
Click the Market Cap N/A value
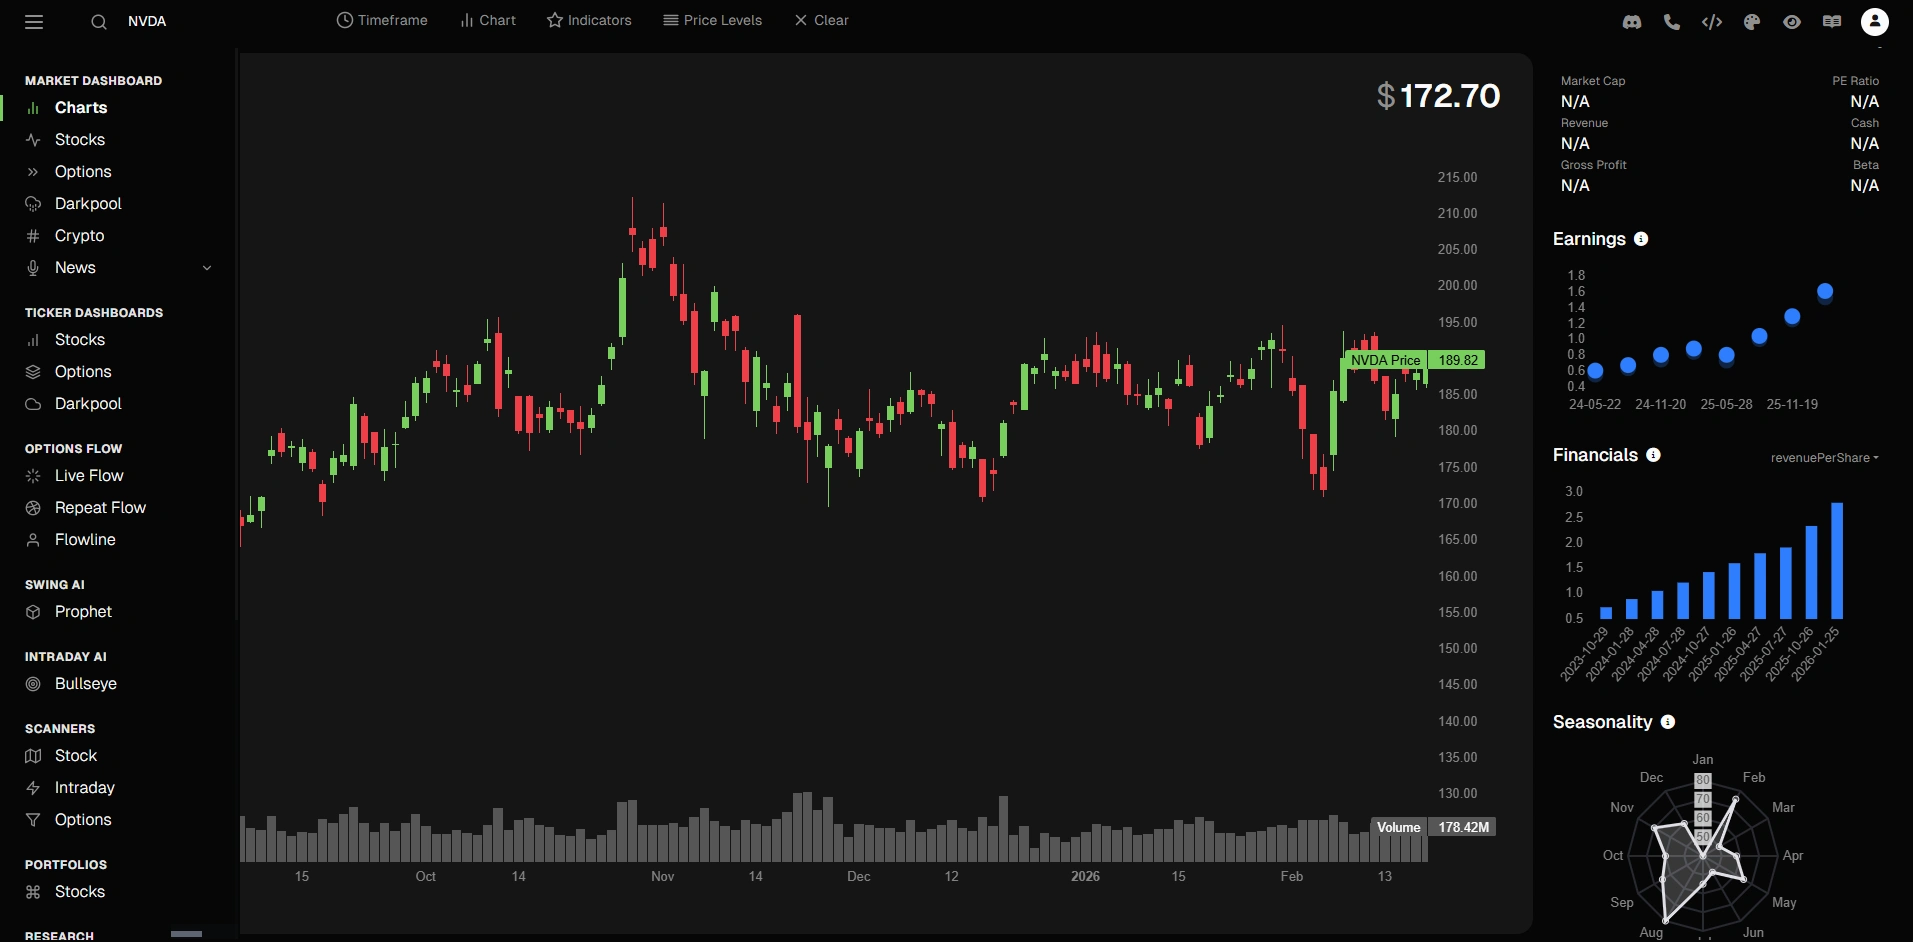coord(1575,102)
